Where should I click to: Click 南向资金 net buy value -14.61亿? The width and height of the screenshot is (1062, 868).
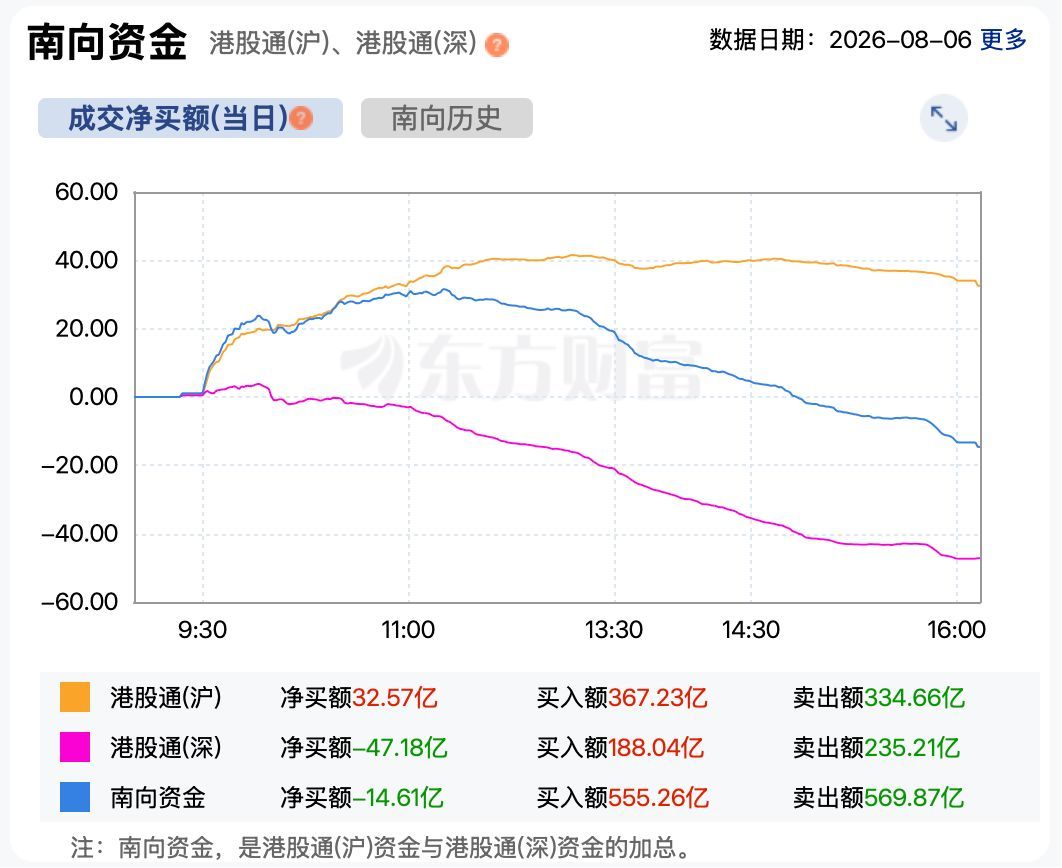(x=398, y=797)
